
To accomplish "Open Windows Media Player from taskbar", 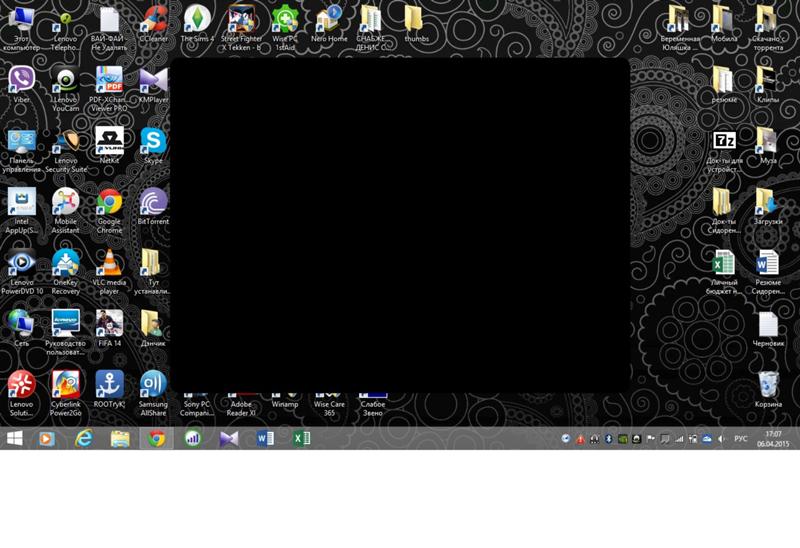I will point(47,438).
